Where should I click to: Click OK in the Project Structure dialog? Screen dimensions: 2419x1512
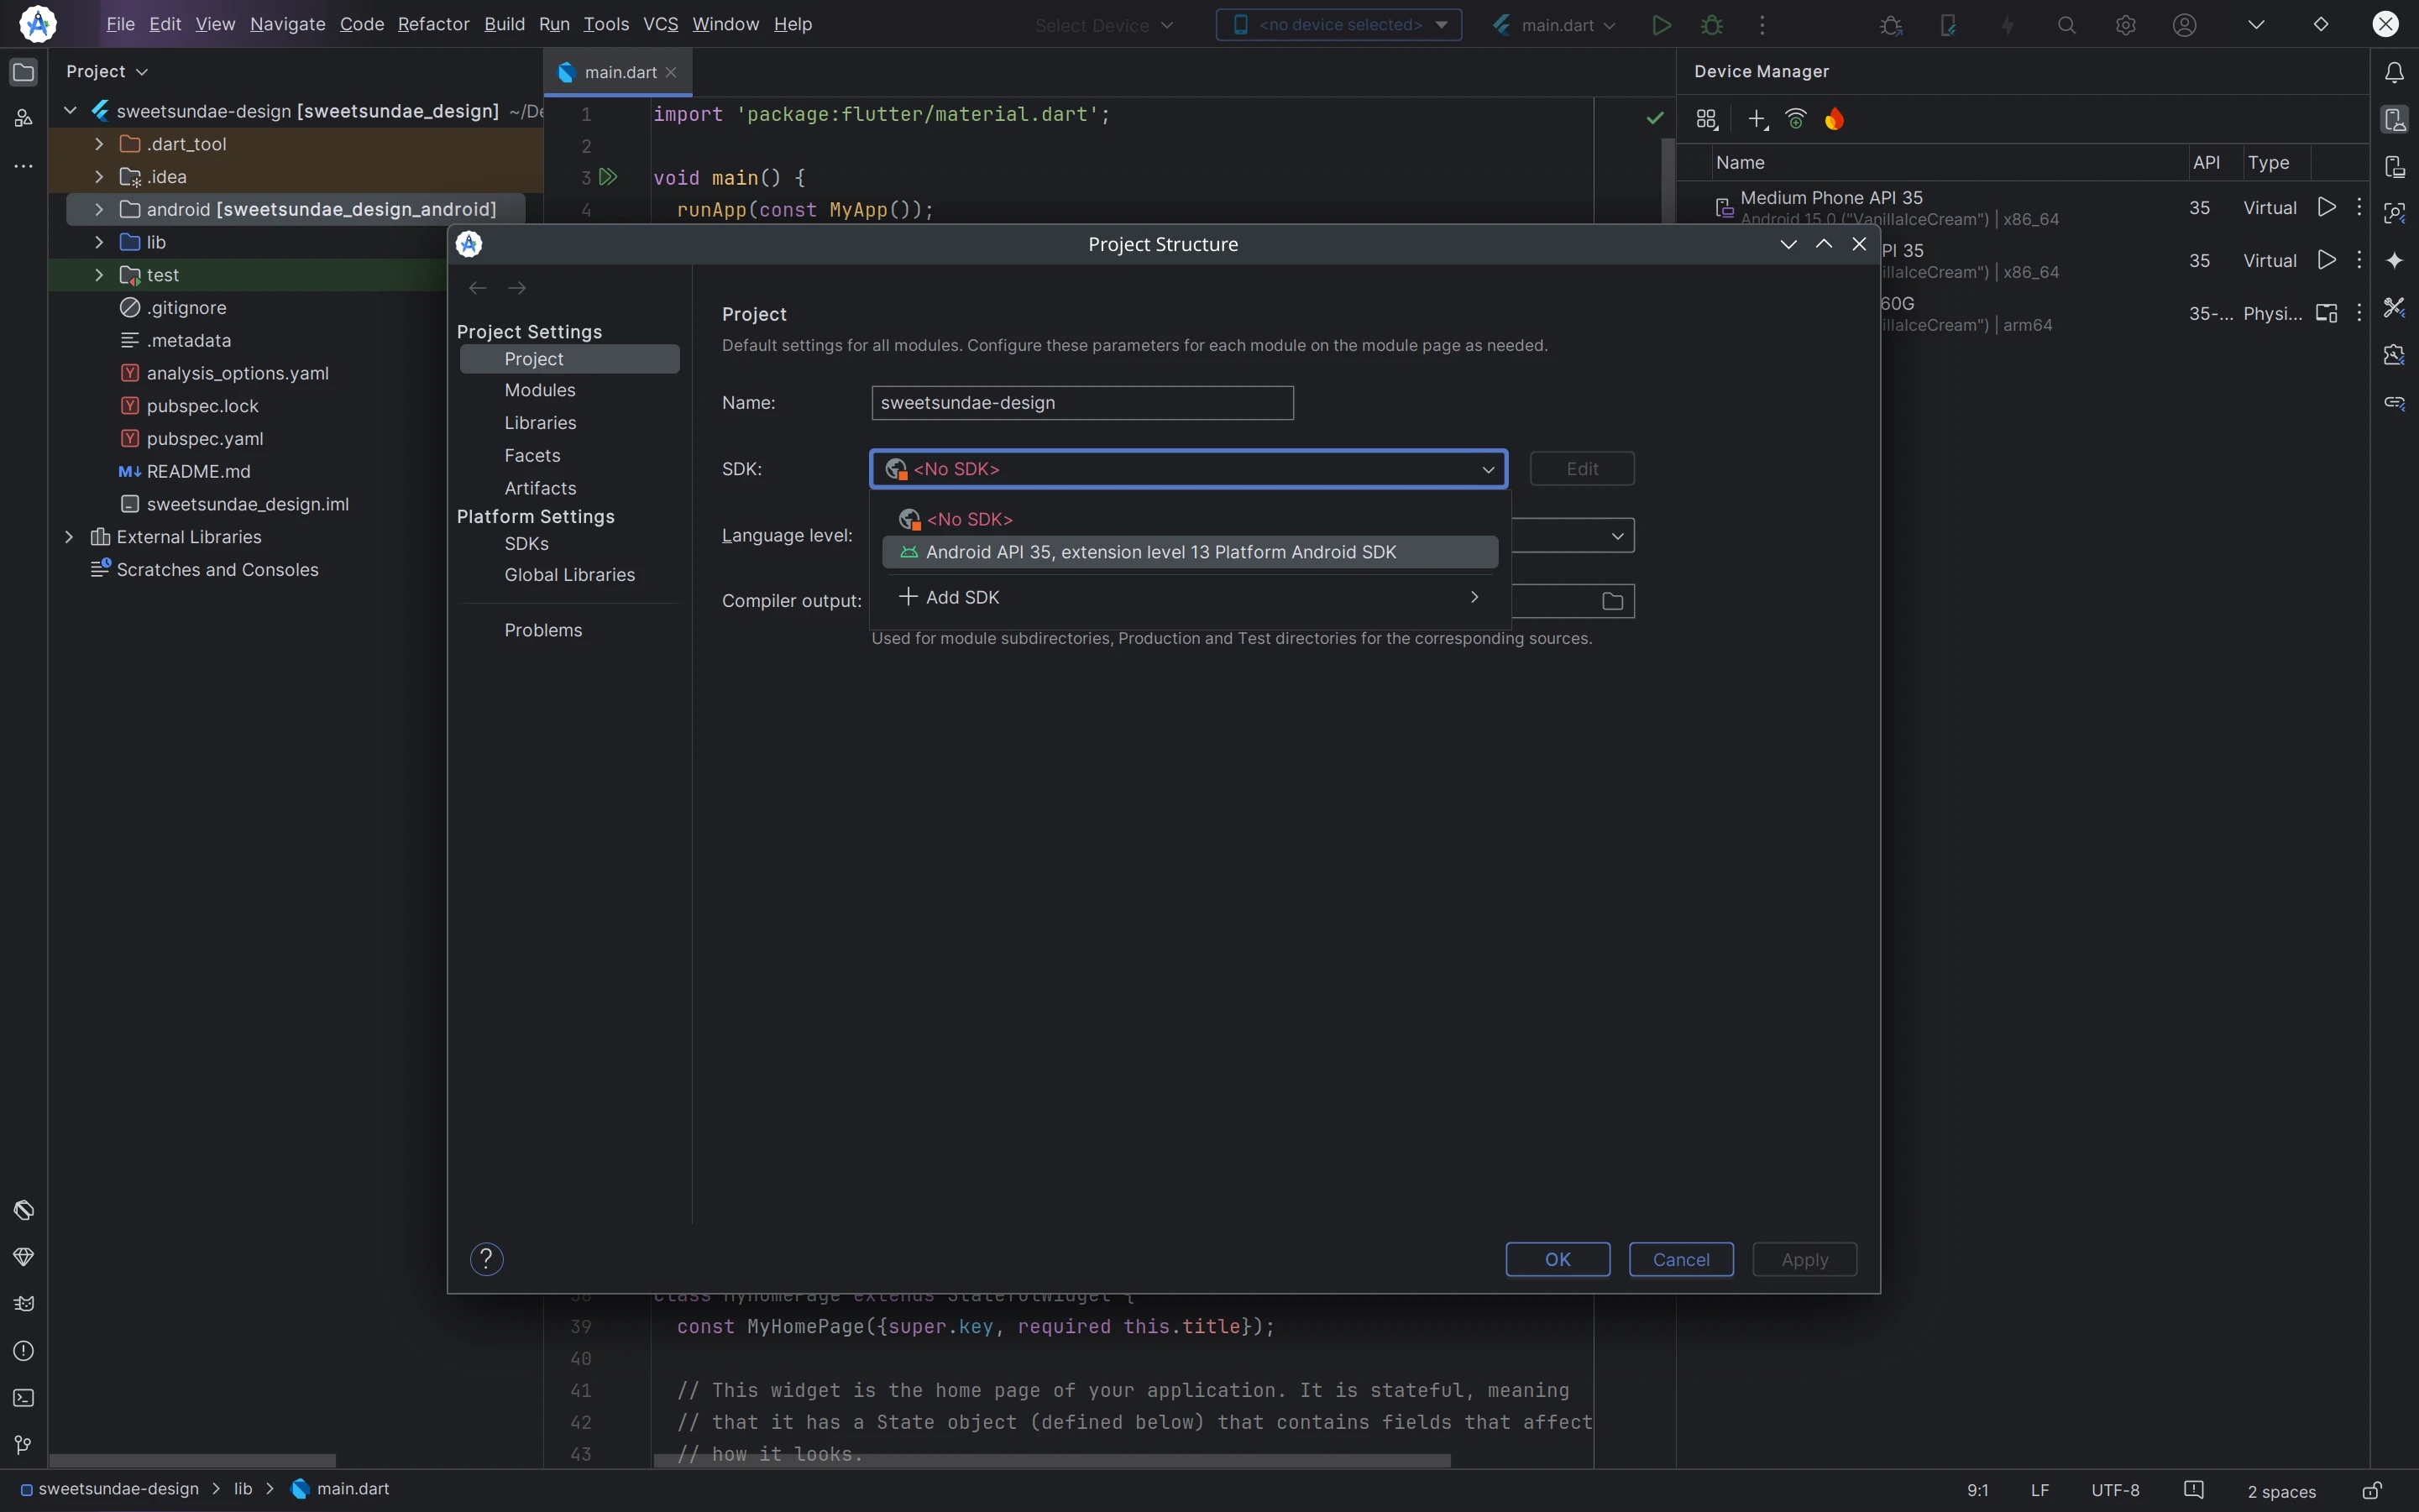click(x=1557, y=1259)
